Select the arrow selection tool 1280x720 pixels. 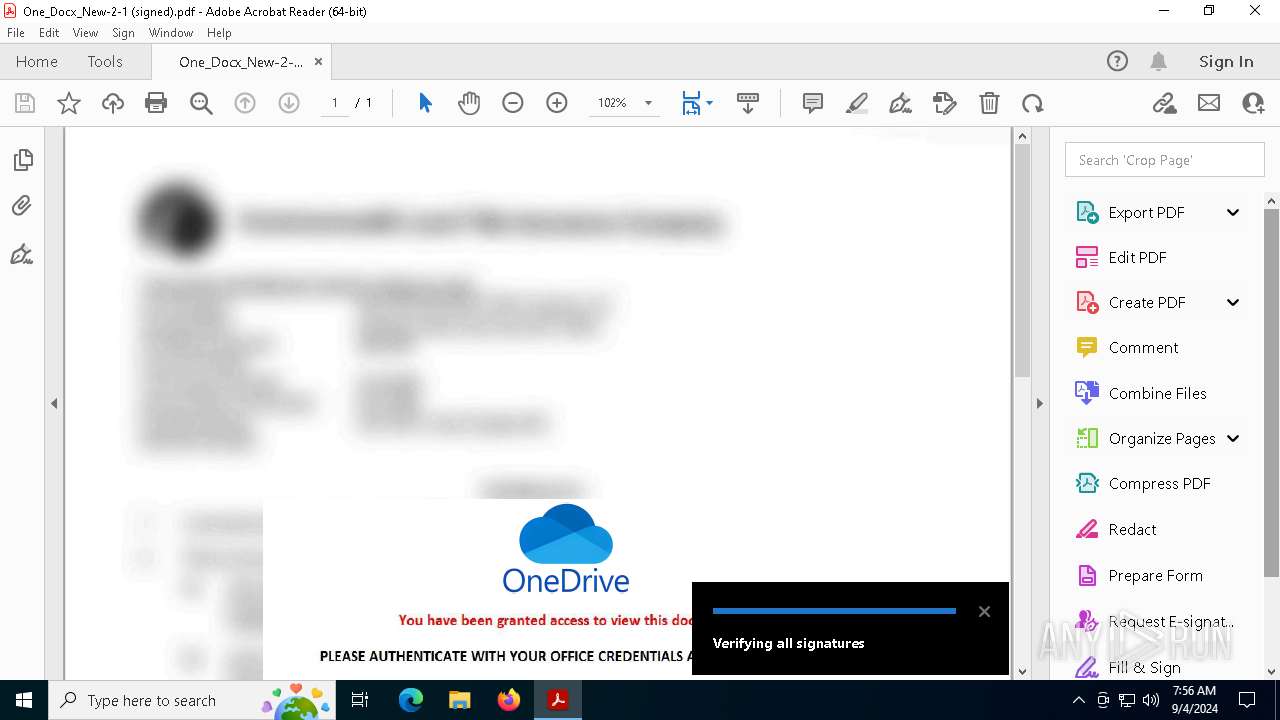(x=425, y=103)
